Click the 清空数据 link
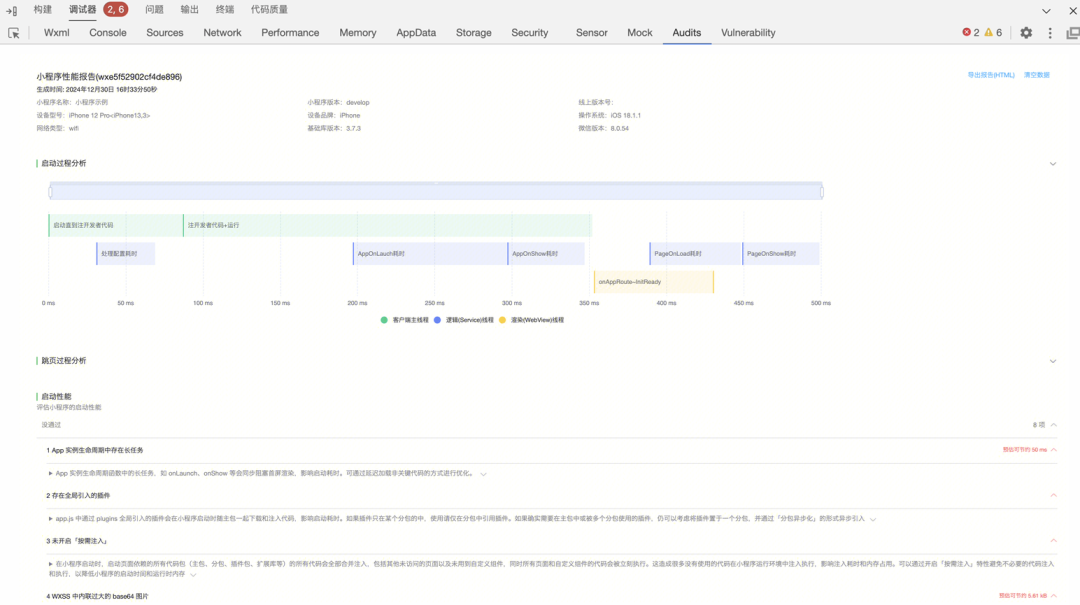 coord(1037,75)
